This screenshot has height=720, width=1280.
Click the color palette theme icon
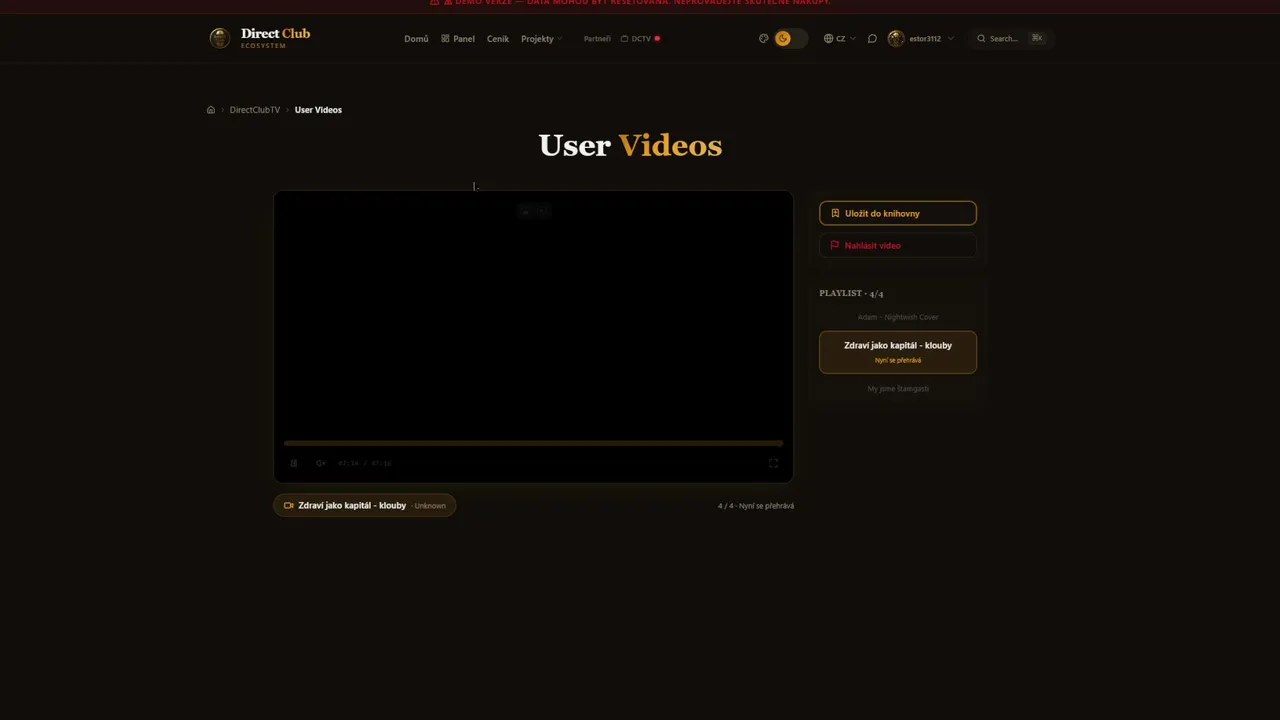point(763,39)
